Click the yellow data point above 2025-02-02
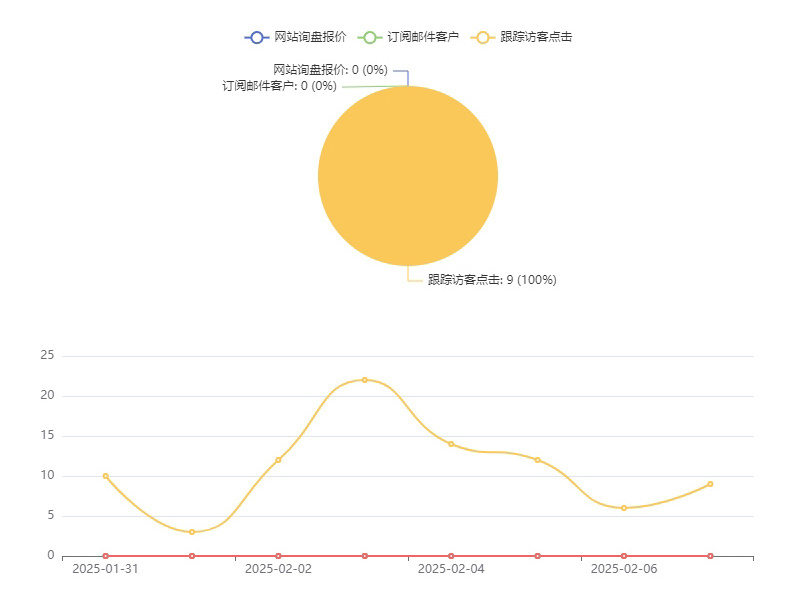 click(278, 460)
